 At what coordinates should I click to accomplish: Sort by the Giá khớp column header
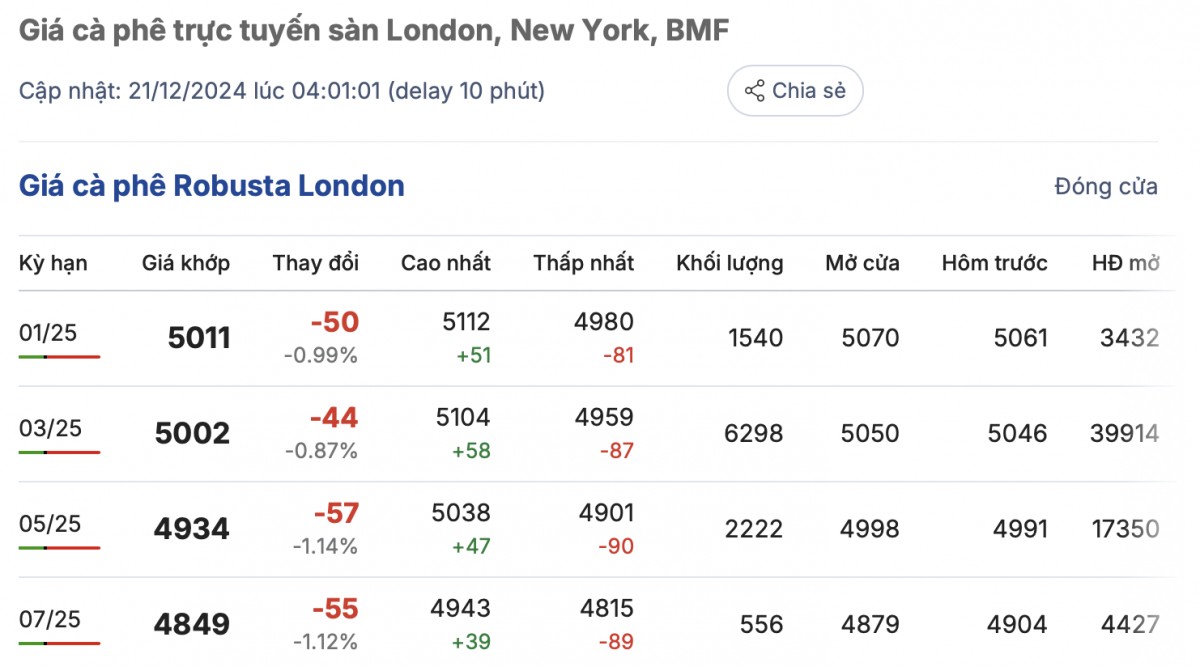(x=186, y=263)
